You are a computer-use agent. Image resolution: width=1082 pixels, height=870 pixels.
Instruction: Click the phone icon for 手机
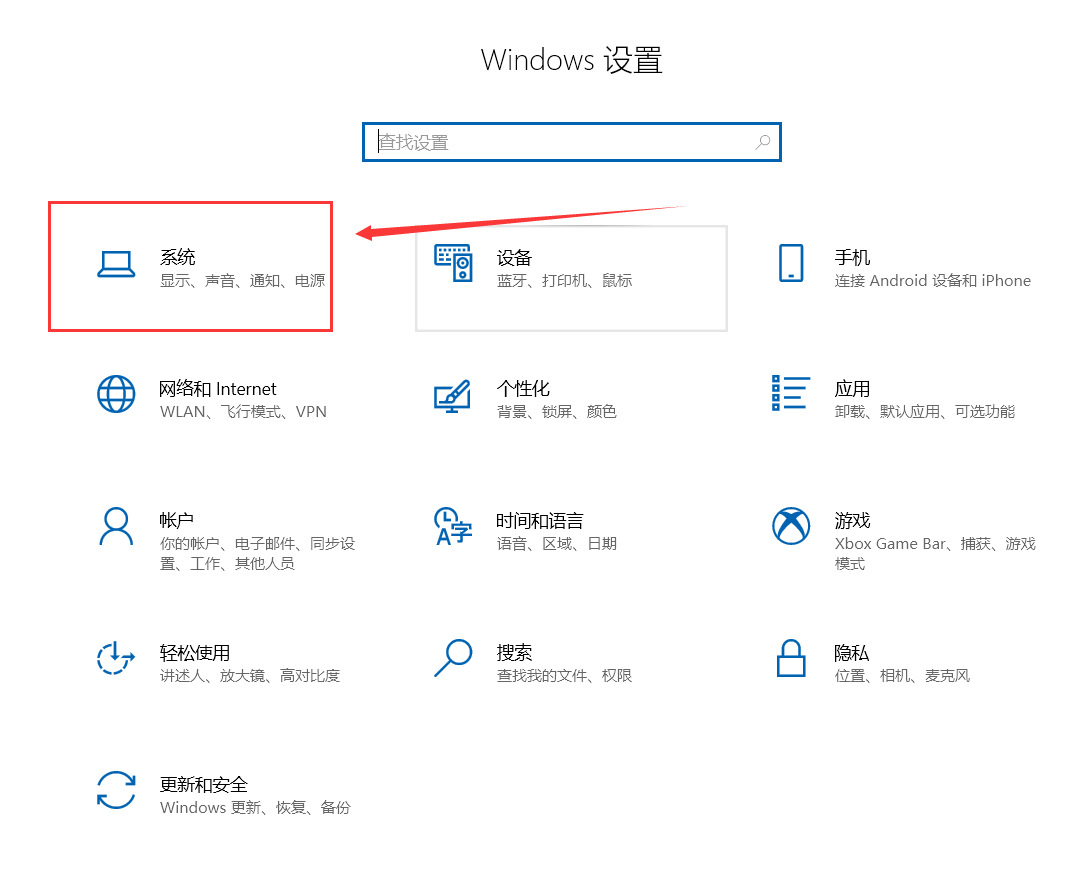tap(791, 263)
